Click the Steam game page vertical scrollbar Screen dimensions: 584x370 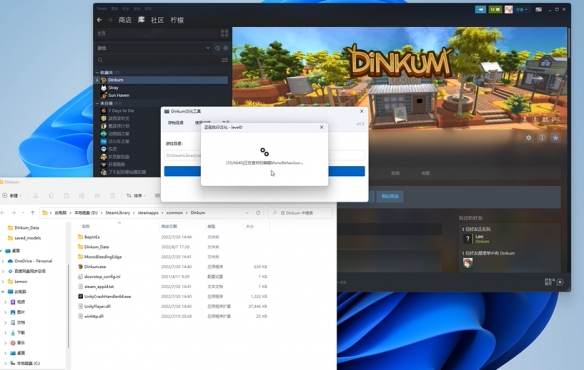tap(569, 43)
